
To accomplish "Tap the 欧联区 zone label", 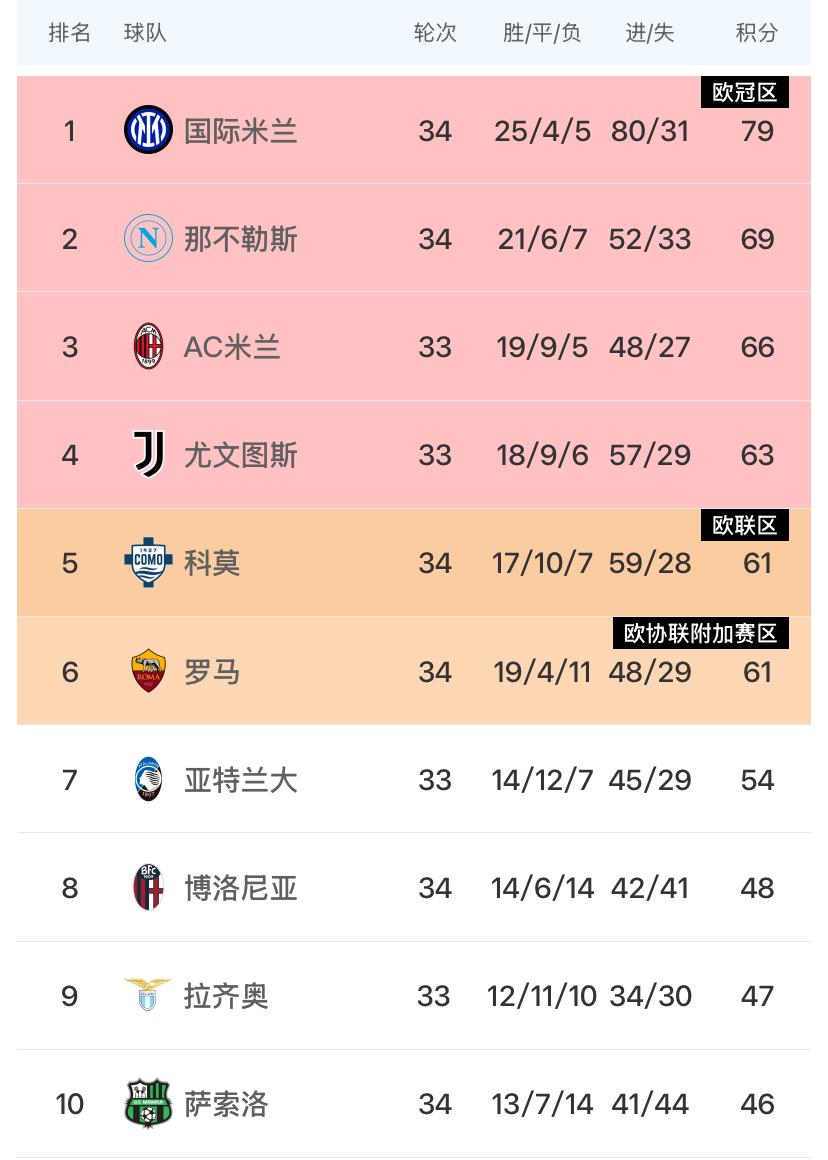I will (x=744, y=525).
